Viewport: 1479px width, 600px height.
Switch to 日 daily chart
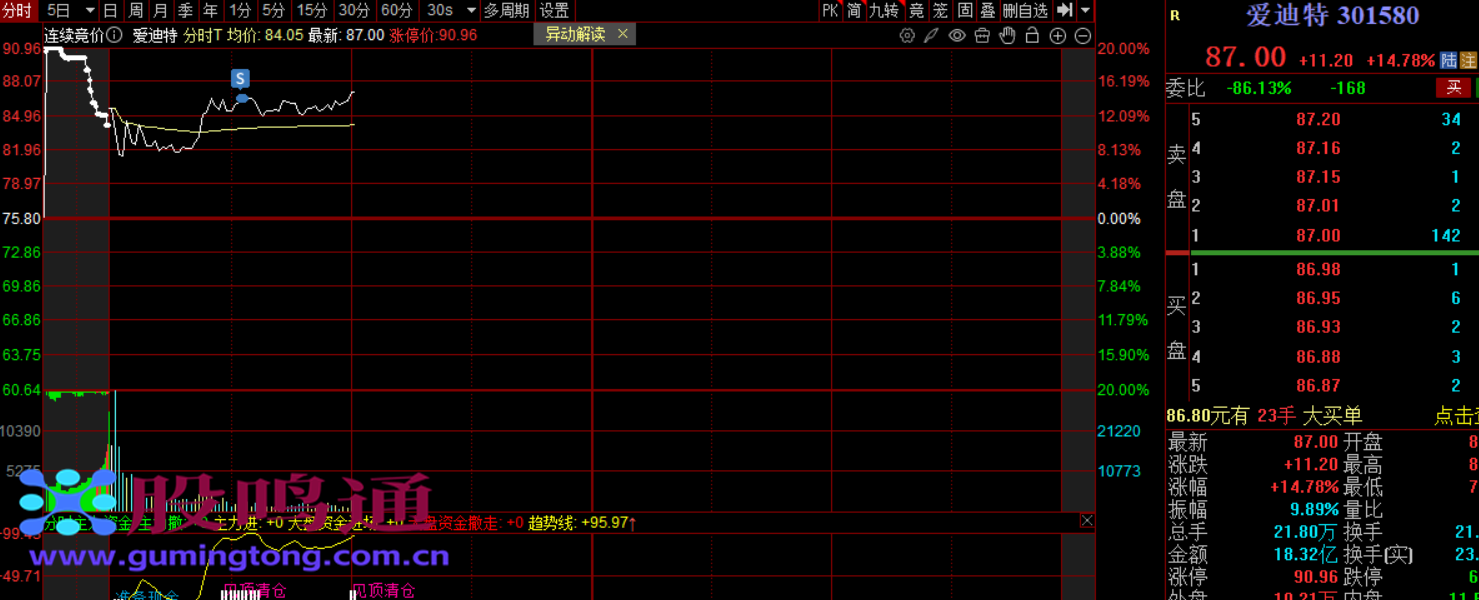[x=110, y=10]
